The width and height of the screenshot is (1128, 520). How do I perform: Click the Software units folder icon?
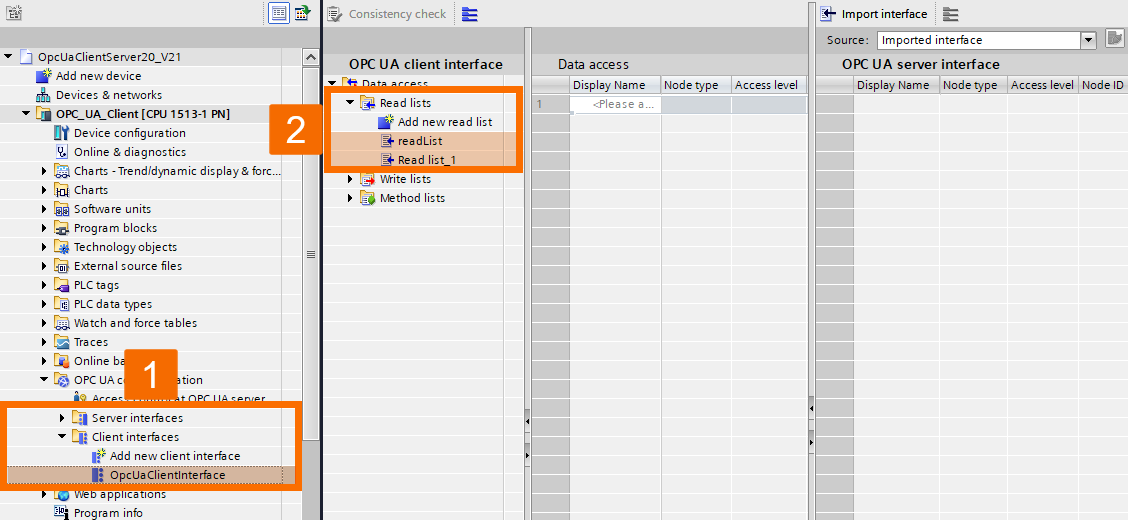point(62,209)
